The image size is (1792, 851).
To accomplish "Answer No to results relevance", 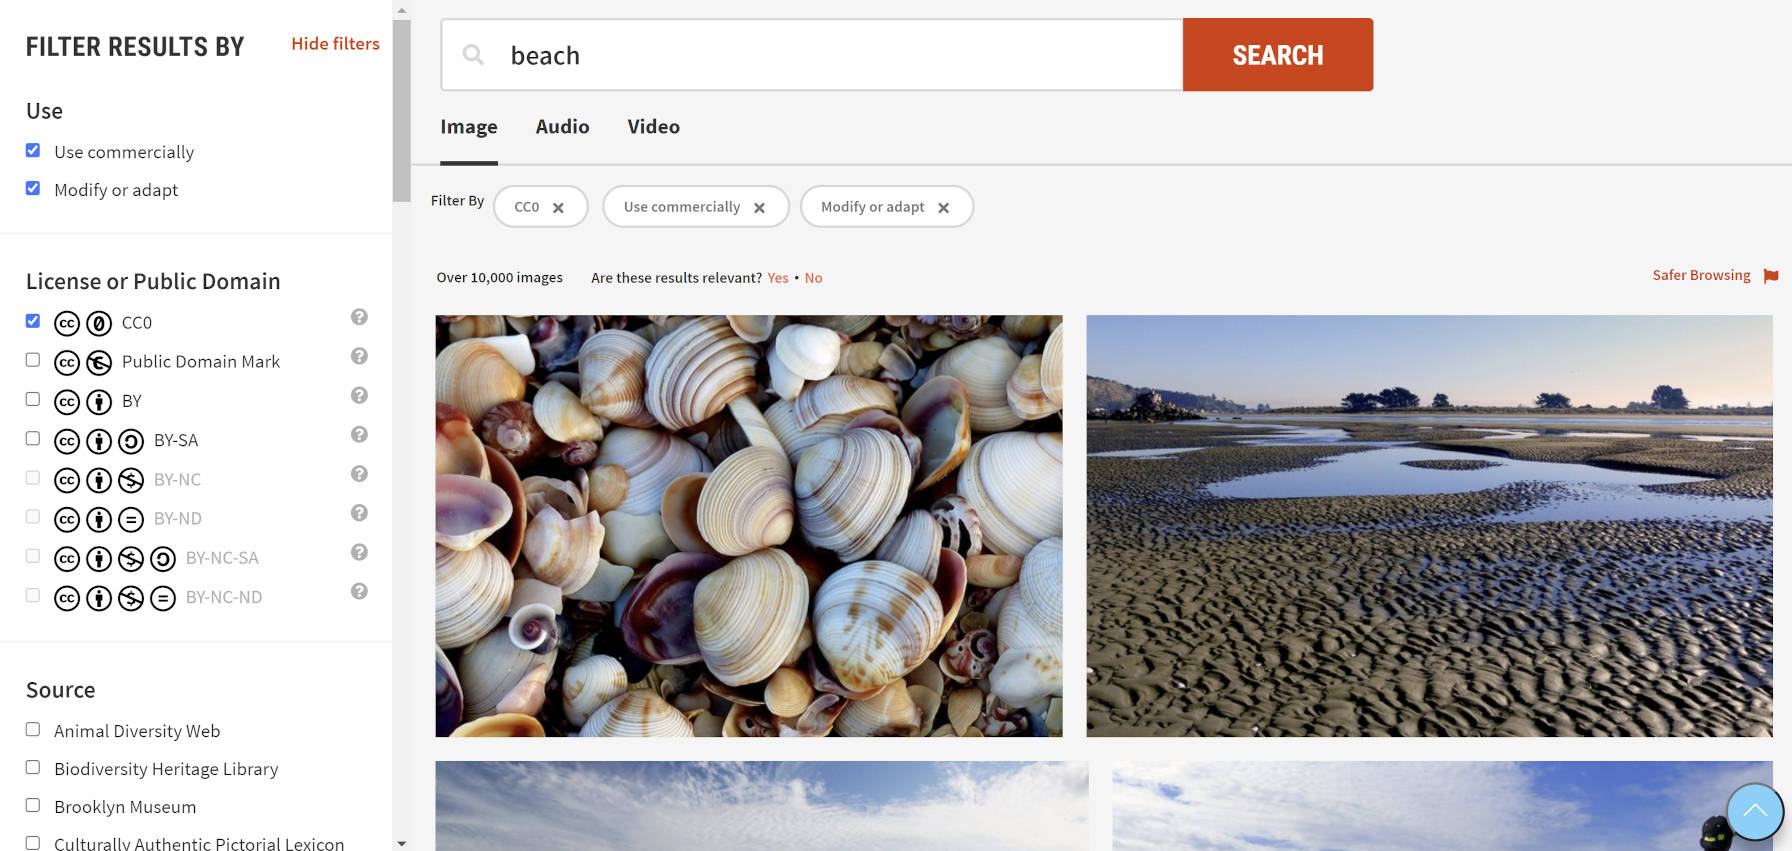I will click(x=813, y=278).
